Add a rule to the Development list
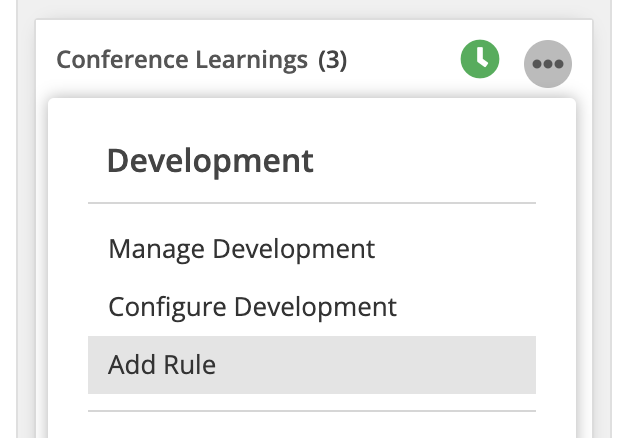The height and width of the screenshot is (438, 628). point(312,365)
